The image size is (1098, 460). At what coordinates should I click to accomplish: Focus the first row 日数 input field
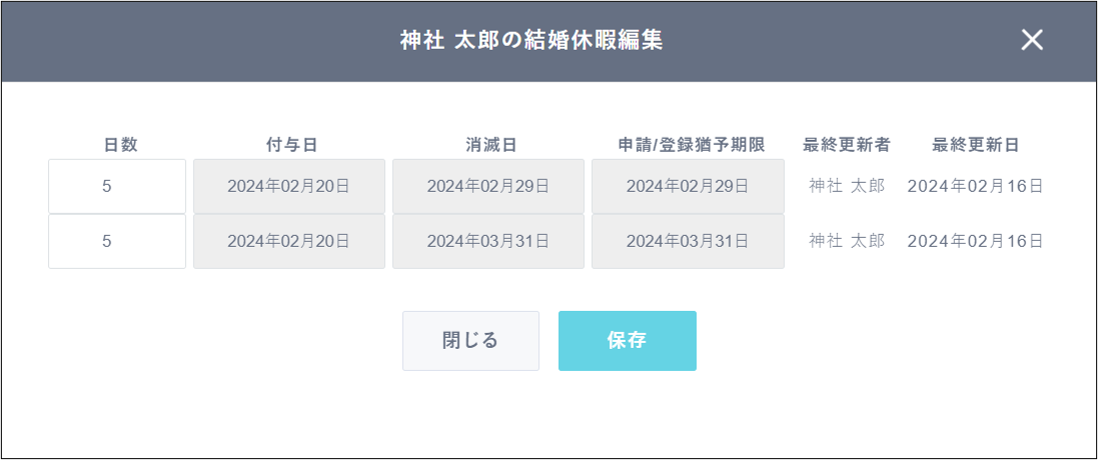point(117,186)
